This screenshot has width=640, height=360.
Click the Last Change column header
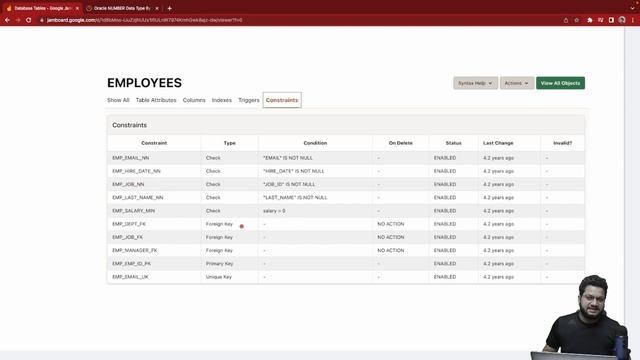[498, 143]
